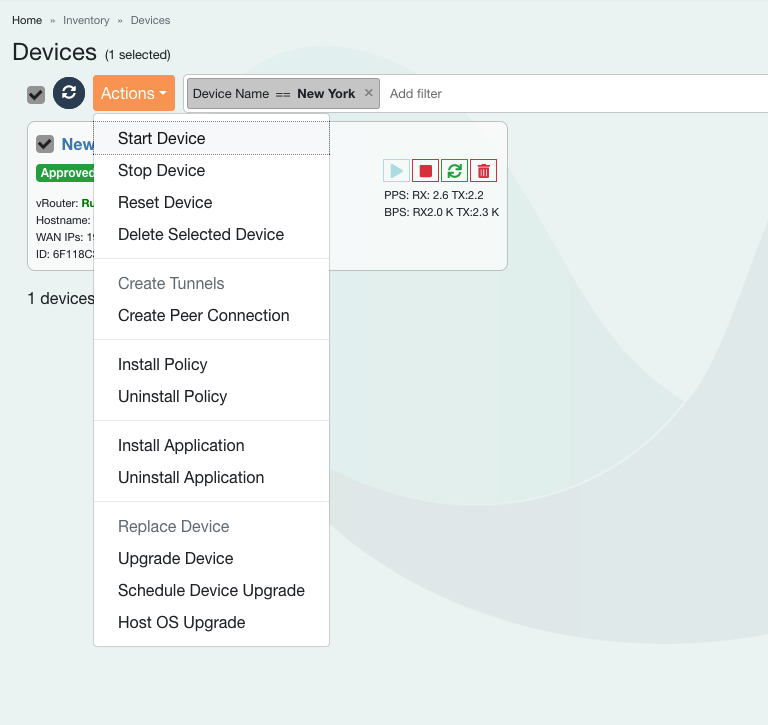The image size is (768, 725).
Task: Select Uninstall Application in the menu
Action: pos(191,477)
